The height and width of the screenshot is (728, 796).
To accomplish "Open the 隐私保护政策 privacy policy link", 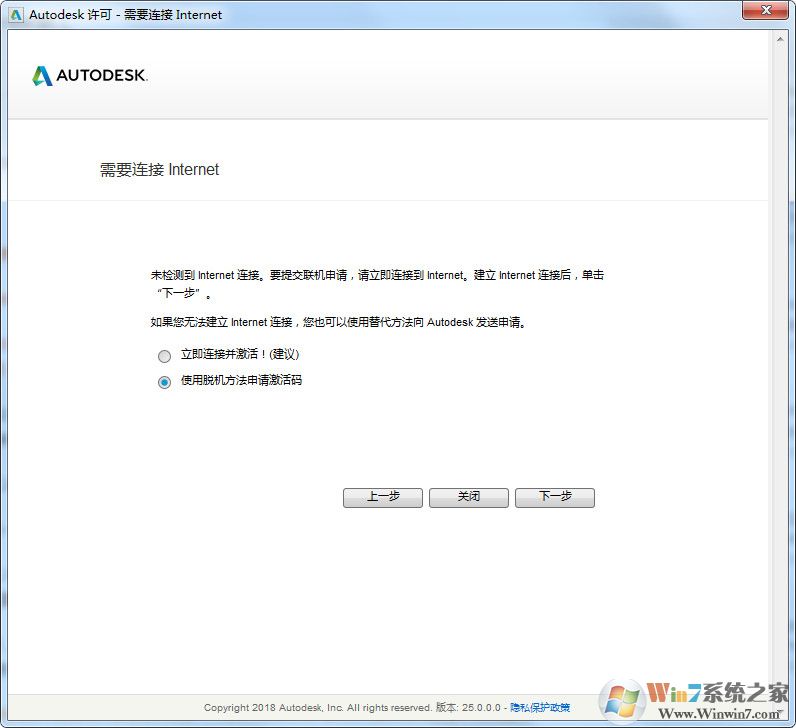I will tap(540, 707).
